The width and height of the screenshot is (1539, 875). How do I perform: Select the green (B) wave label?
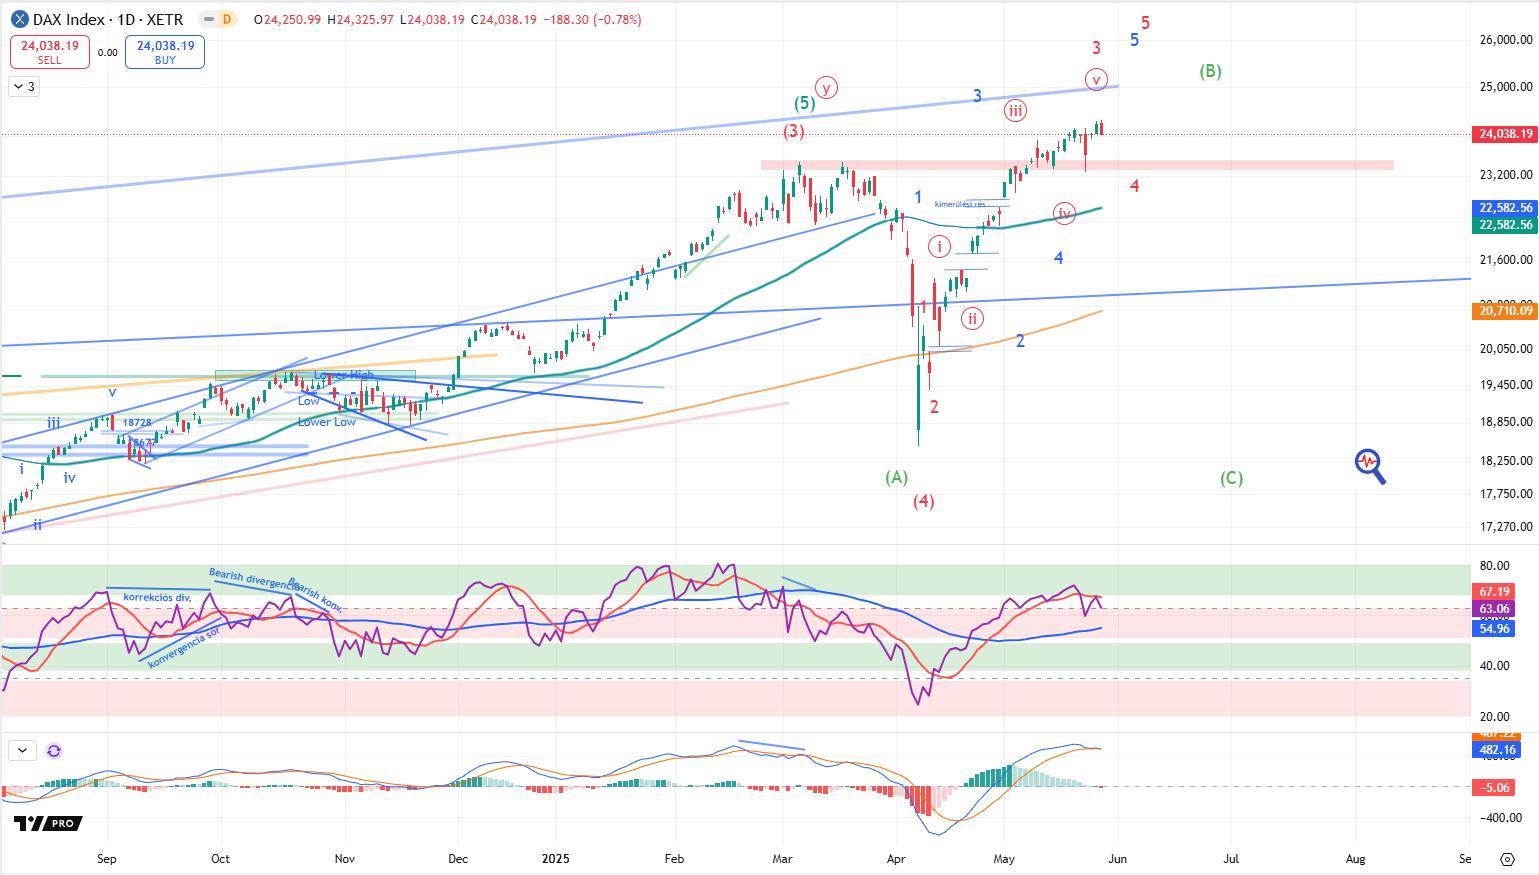pyautogui.click(x=1210, y=71)
